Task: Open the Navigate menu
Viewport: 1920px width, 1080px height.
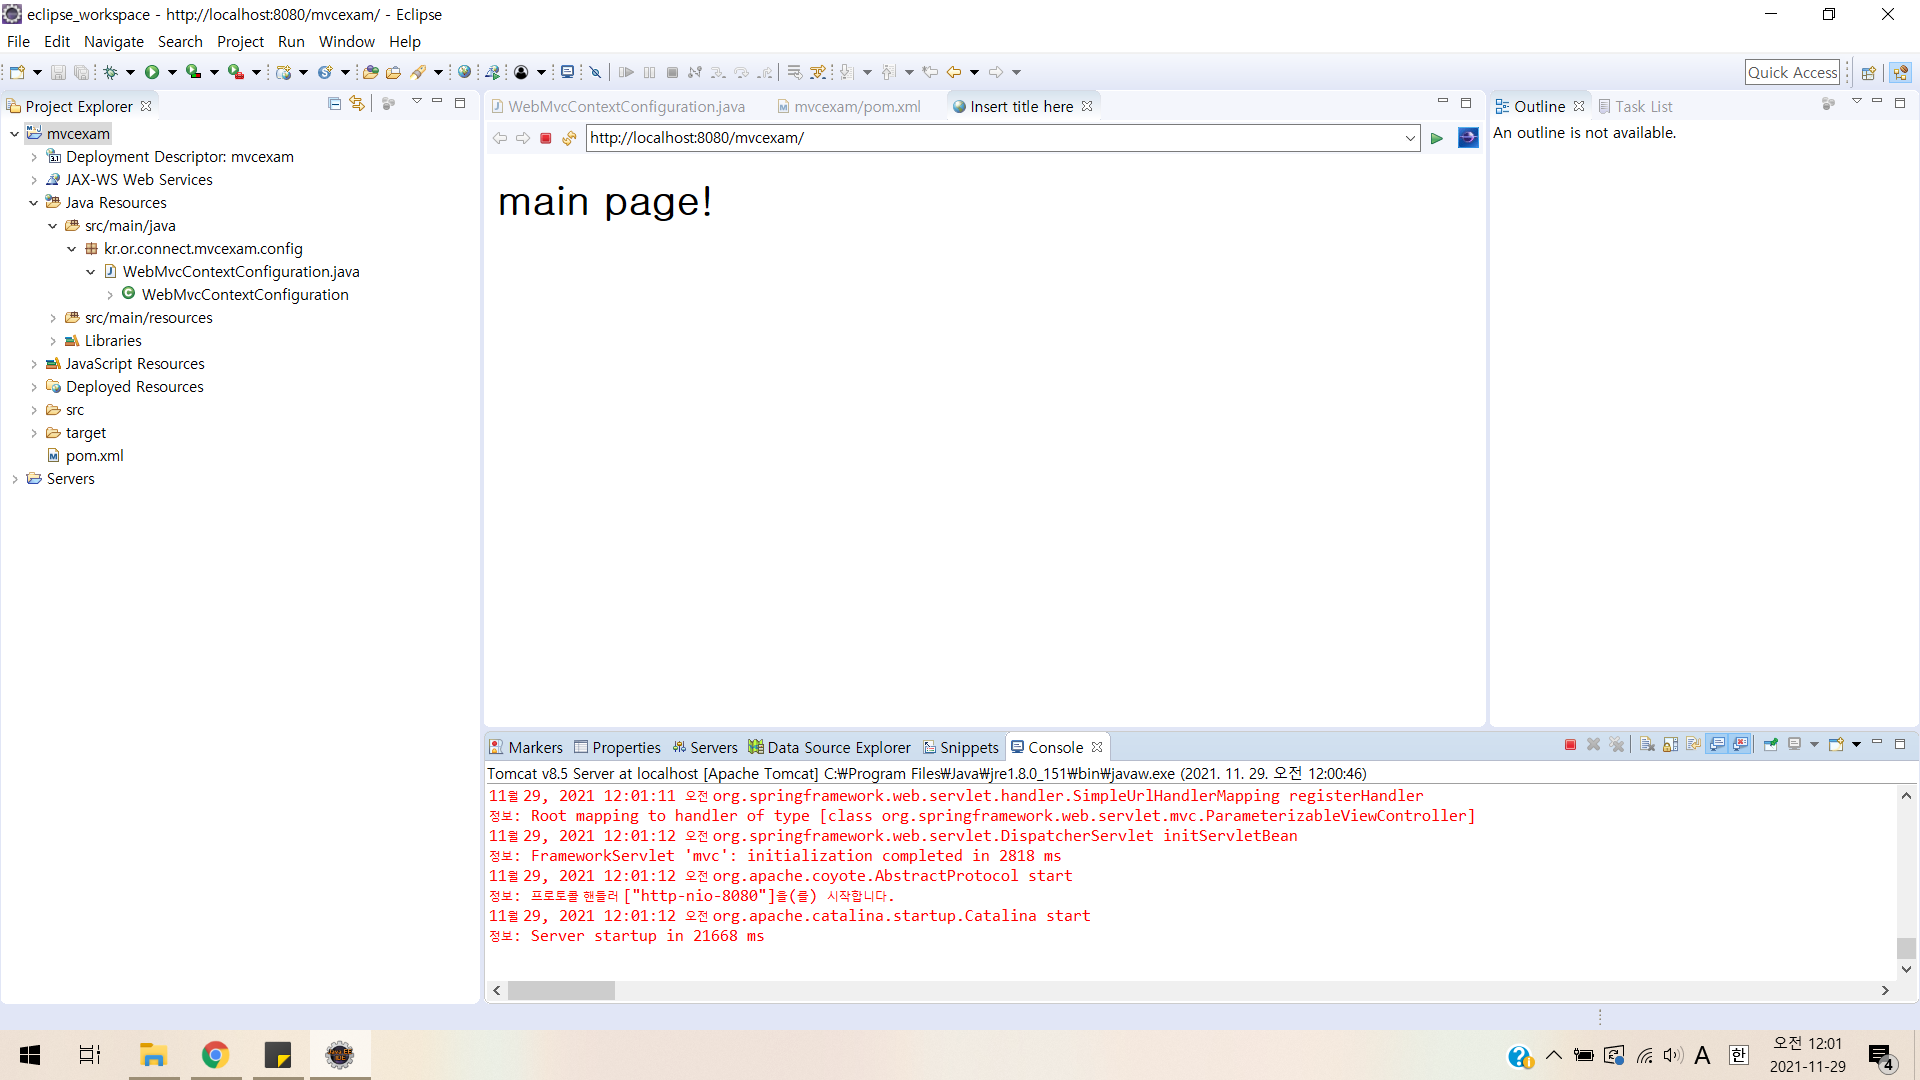Action: pos(113,41)
